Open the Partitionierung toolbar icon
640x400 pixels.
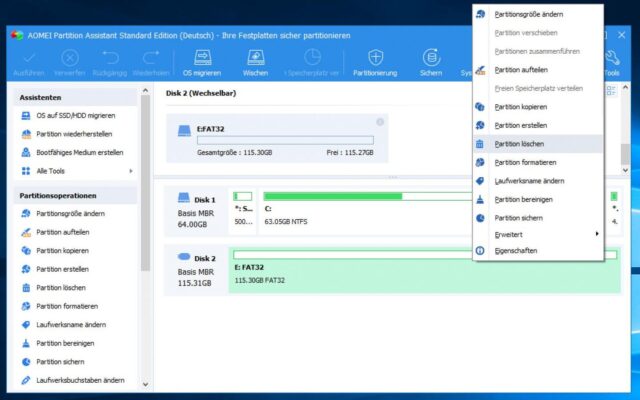[x=375, y=58]
